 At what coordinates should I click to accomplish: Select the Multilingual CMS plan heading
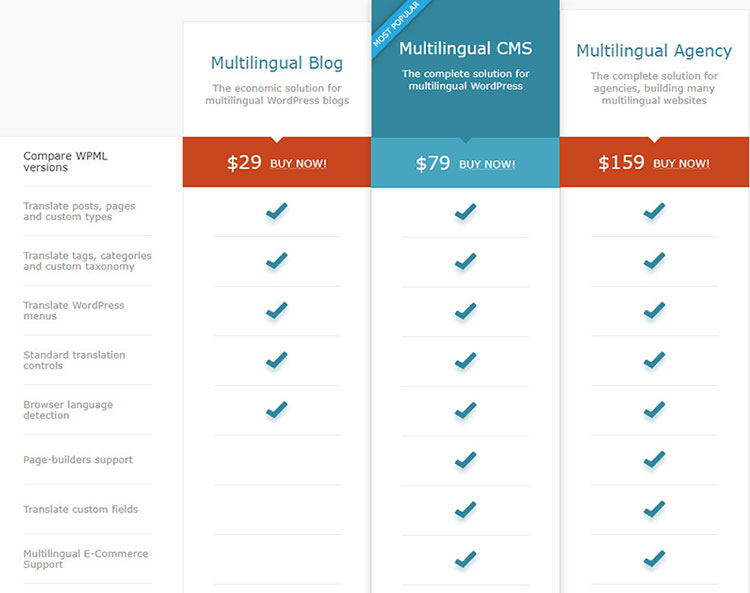[465, 48]
